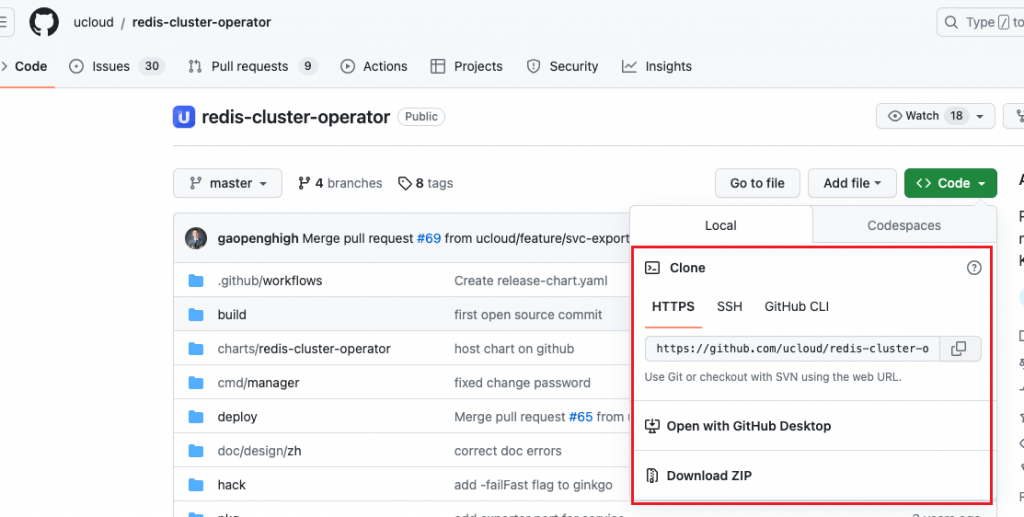This screenshot has width=1024, height=517.
Task: Open the deploy folder
Action: (237, 417)
